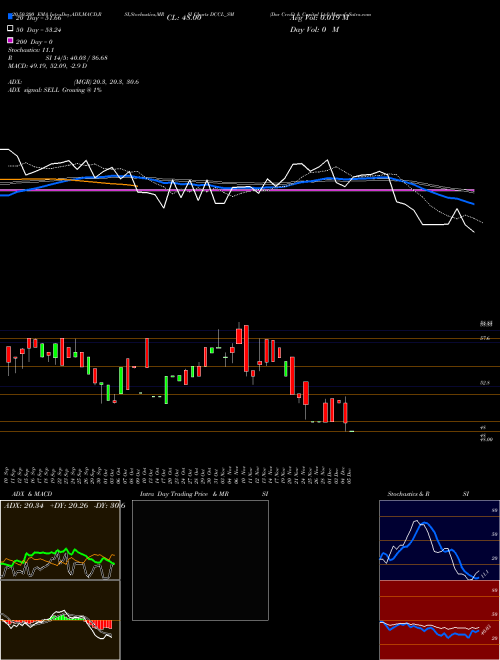This screenshot has width=500, height=660.
Task: Click the 'Stochastics & RSI' panel title
Action: pyautogui.click(x=428, y=494)
